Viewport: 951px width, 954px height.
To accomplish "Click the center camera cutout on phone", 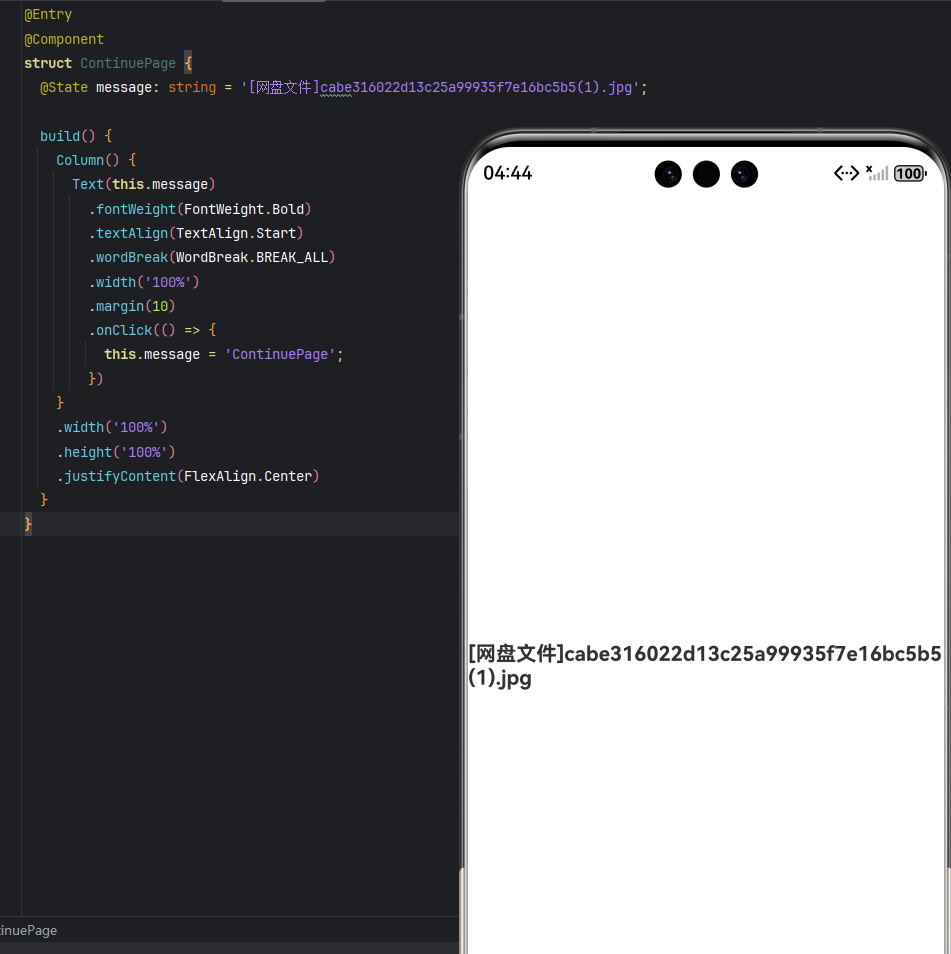I will pyautogui.click(x=706, y=174).
